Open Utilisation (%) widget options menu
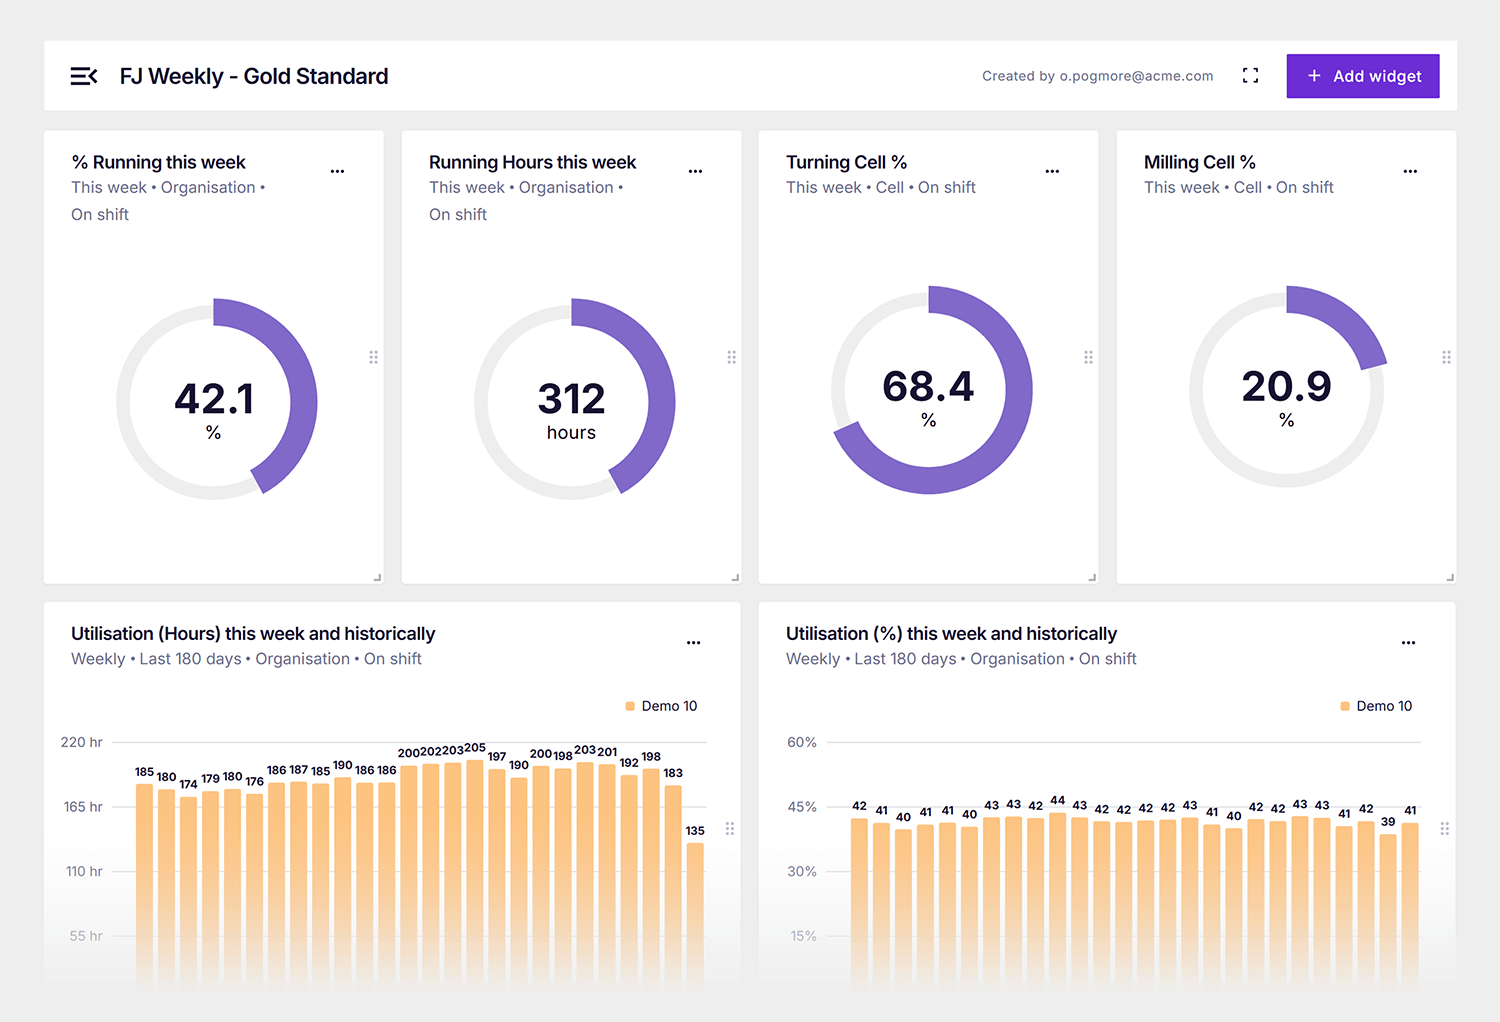 coord(1408,642)
